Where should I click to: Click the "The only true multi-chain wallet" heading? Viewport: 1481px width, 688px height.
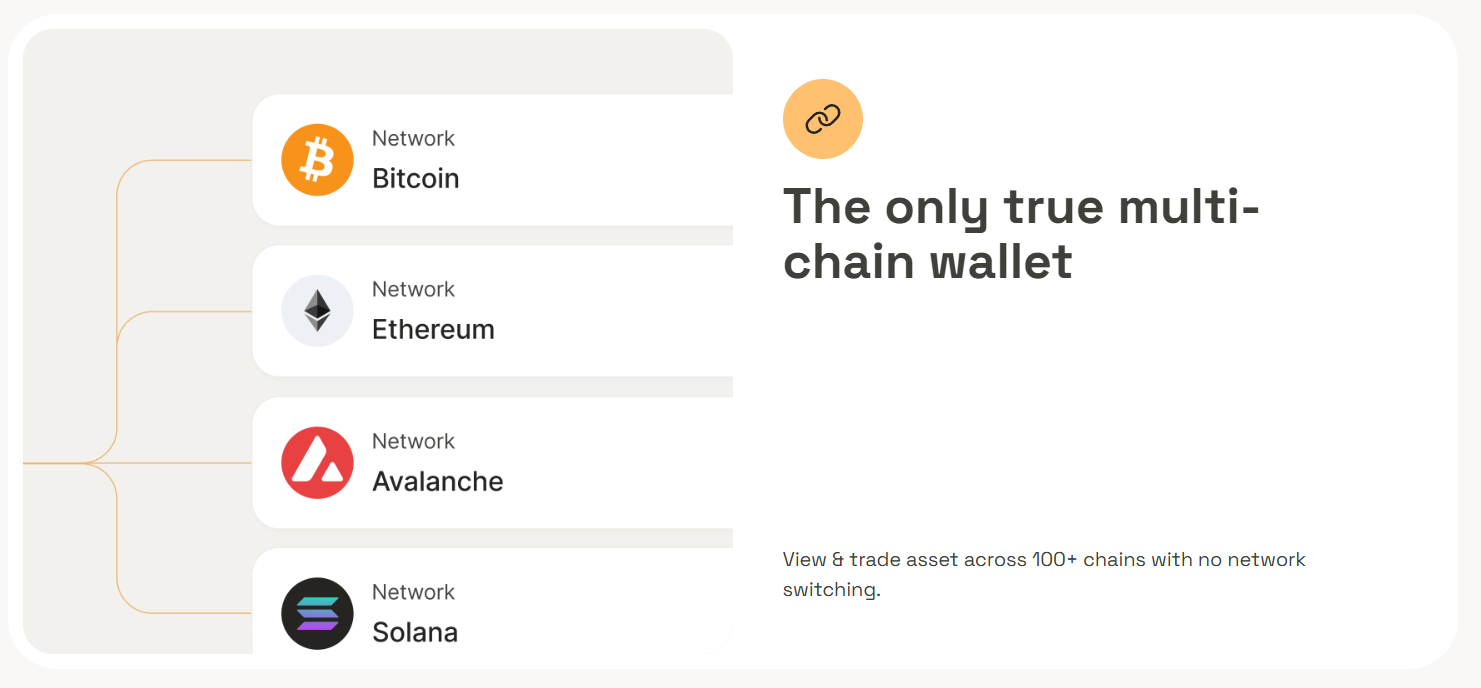(x=1020, y=234)
